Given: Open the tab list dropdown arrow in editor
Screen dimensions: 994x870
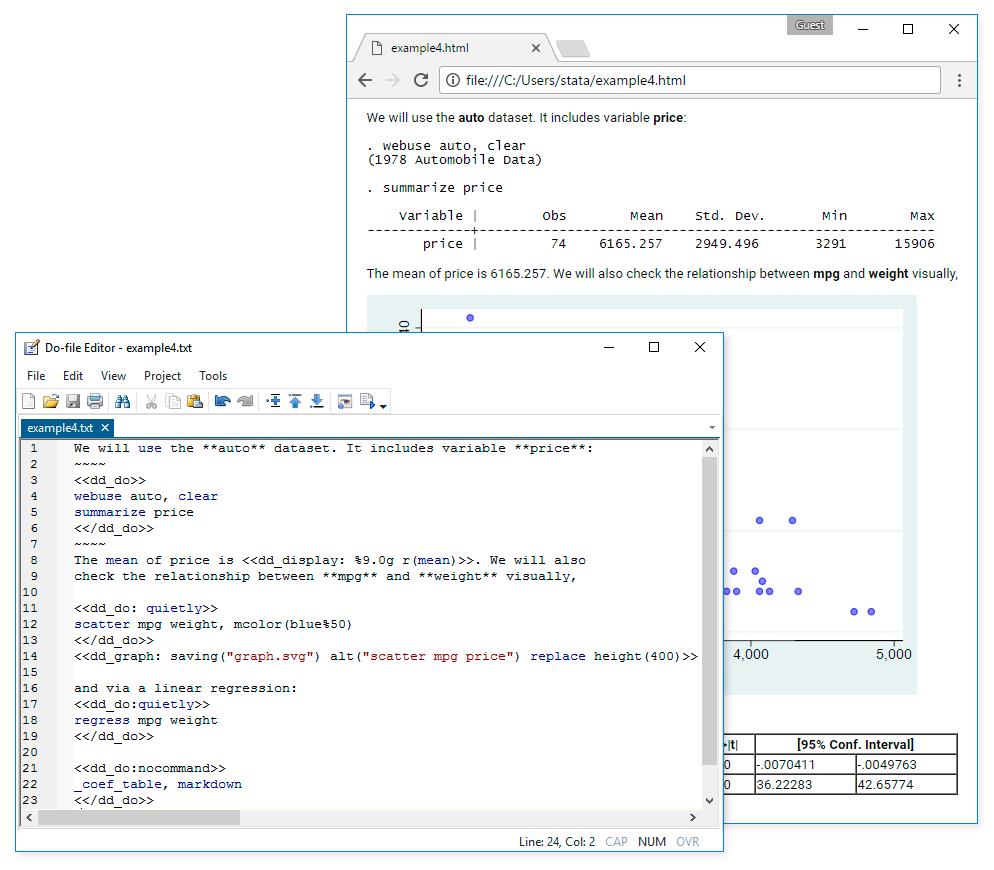Looking at the screenshot, I should (x=712, y=428).
